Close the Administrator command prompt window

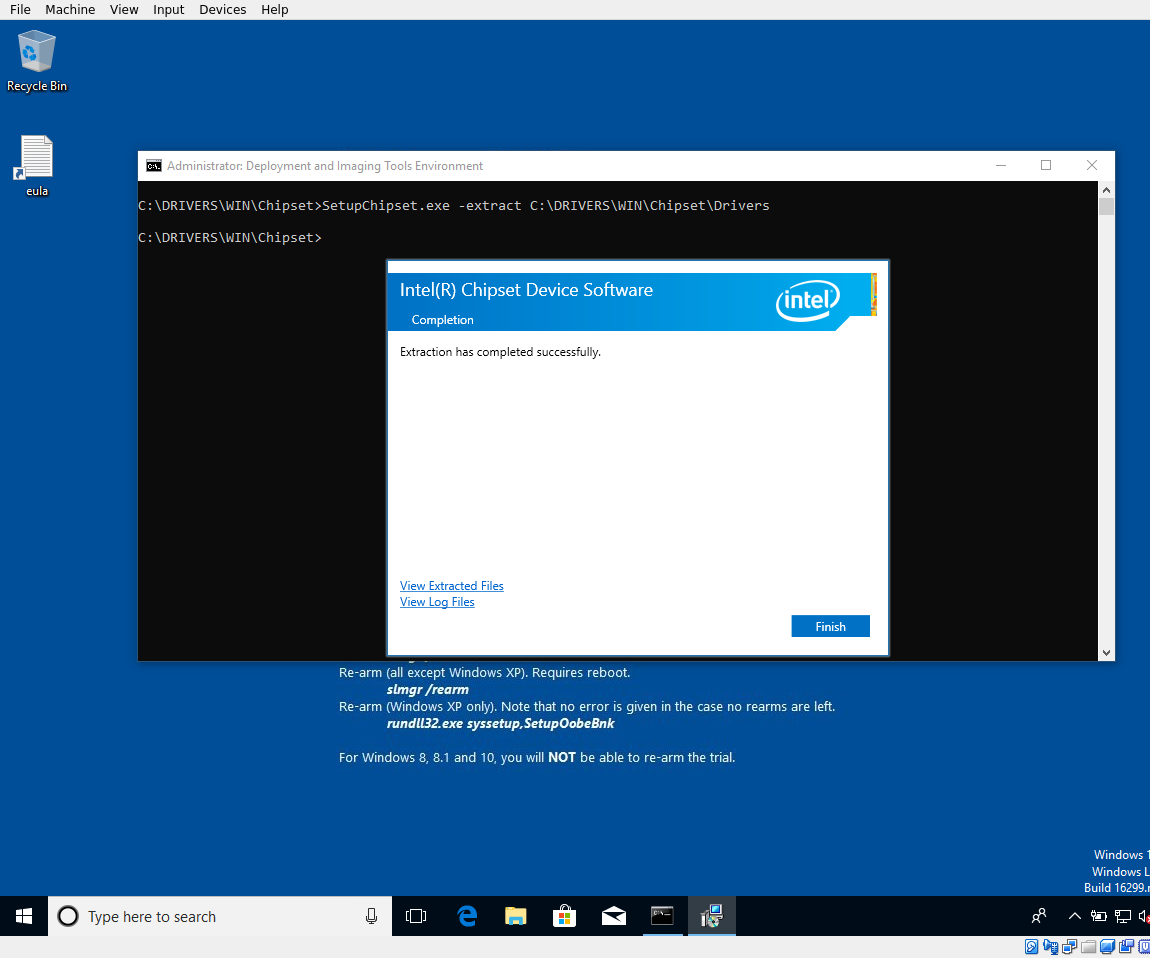(1091, 166)
